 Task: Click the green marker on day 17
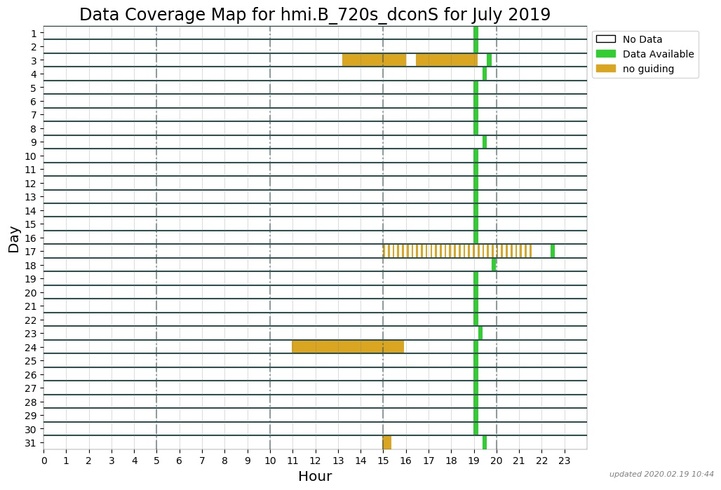tap(552, 251)
